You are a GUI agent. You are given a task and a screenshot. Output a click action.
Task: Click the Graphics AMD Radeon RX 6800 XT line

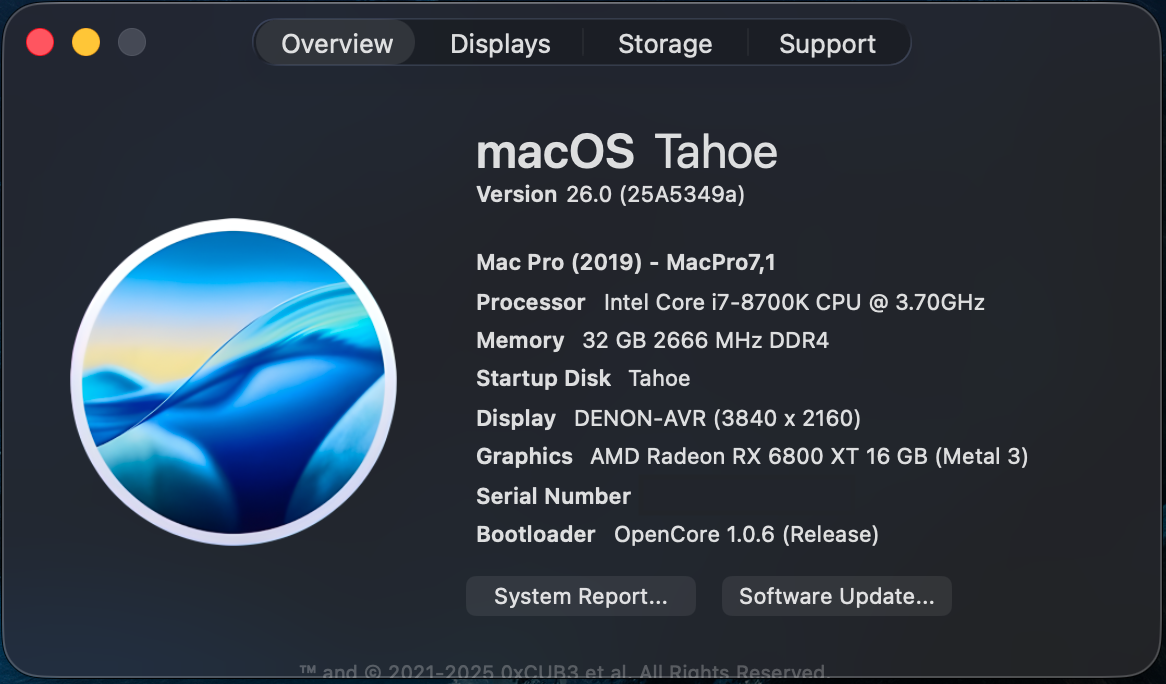752,457
